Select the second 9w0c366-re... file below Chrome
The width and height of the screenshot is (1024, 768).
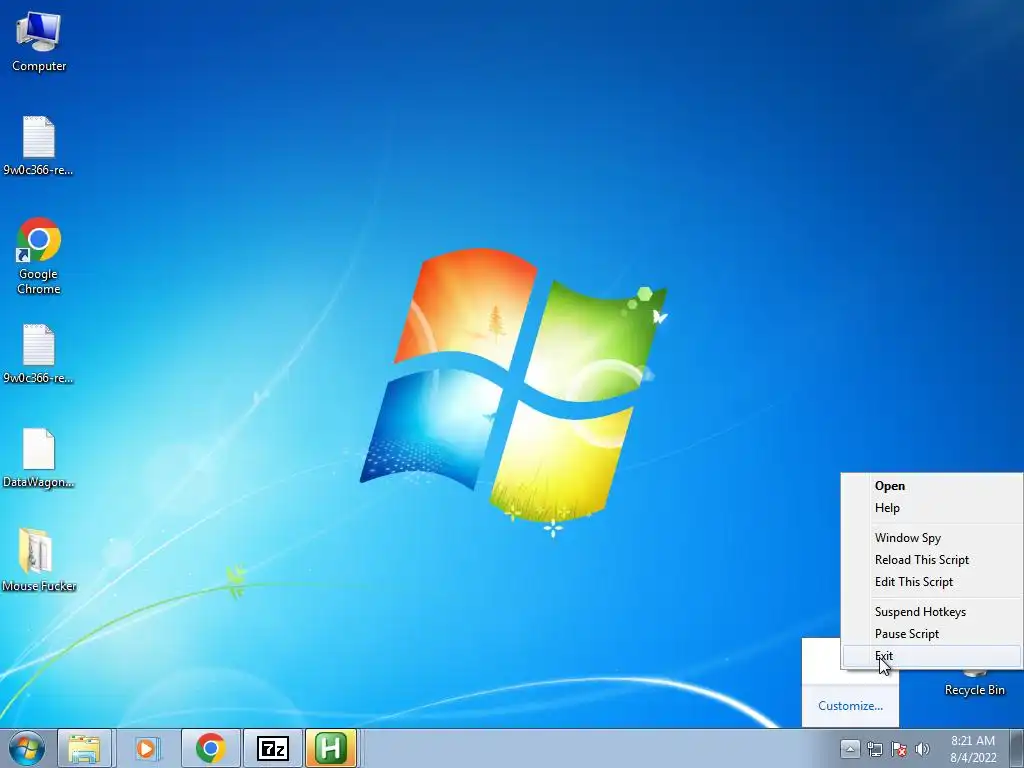click(39, 353)
